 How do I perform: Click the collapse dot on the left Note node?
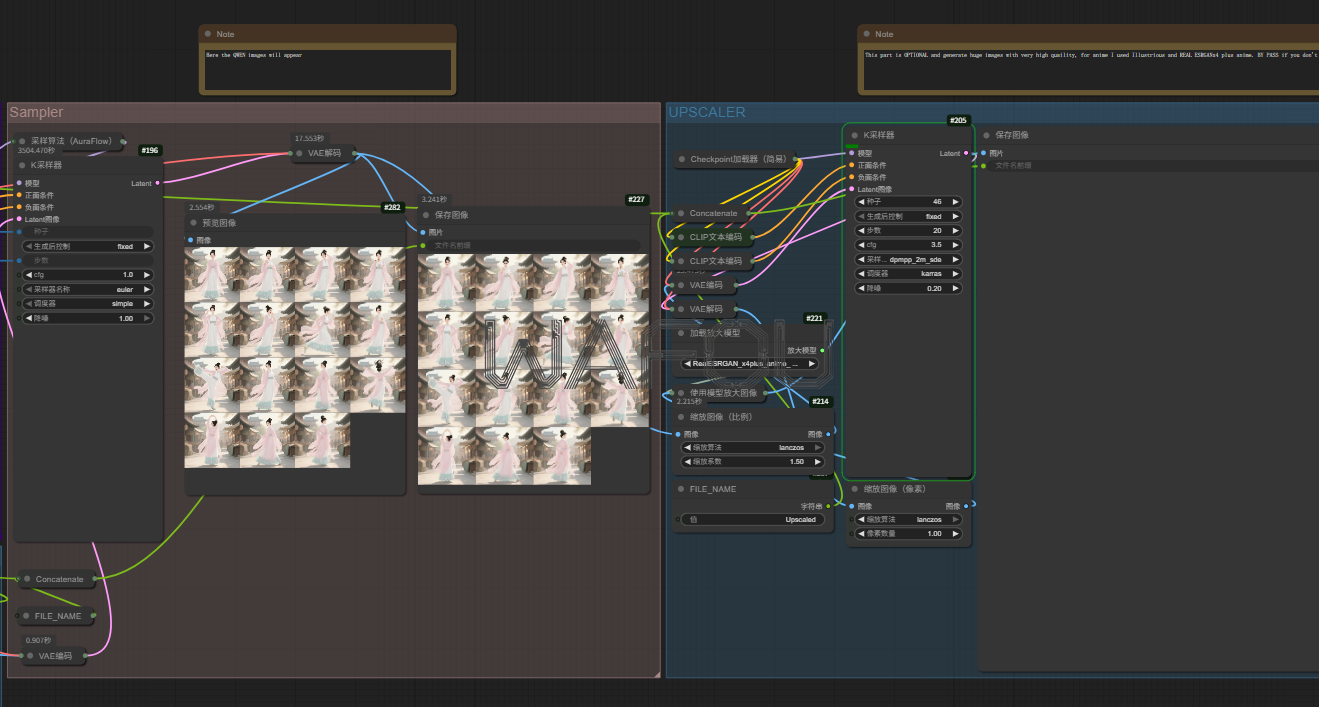click(x=208, y=34)
